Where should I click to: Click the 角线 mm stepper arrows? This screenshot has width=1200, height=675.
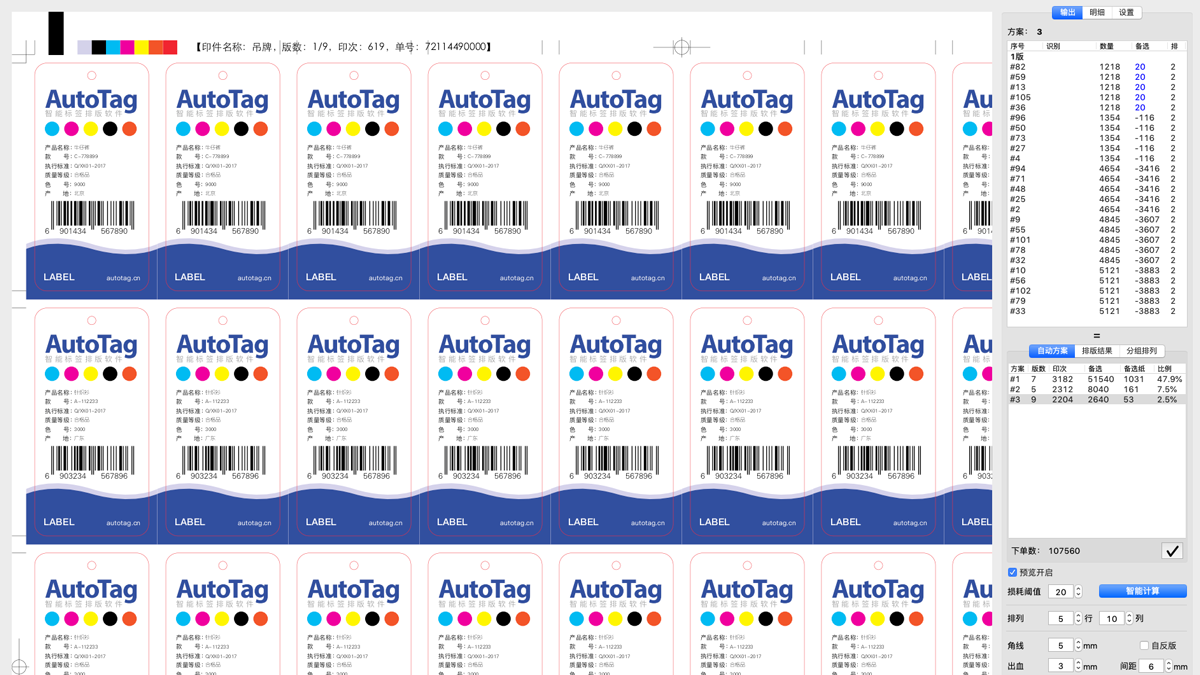[x=1078, y=646]
